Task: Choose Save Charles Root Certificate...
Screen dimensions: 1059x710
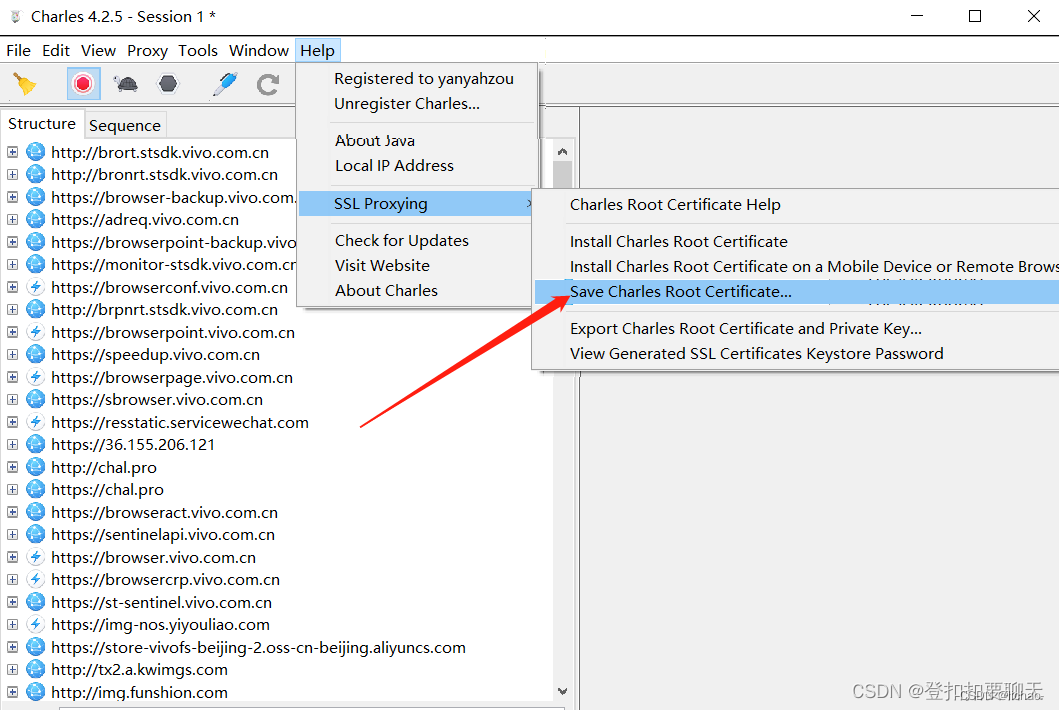Action: (x=797, y=292)
